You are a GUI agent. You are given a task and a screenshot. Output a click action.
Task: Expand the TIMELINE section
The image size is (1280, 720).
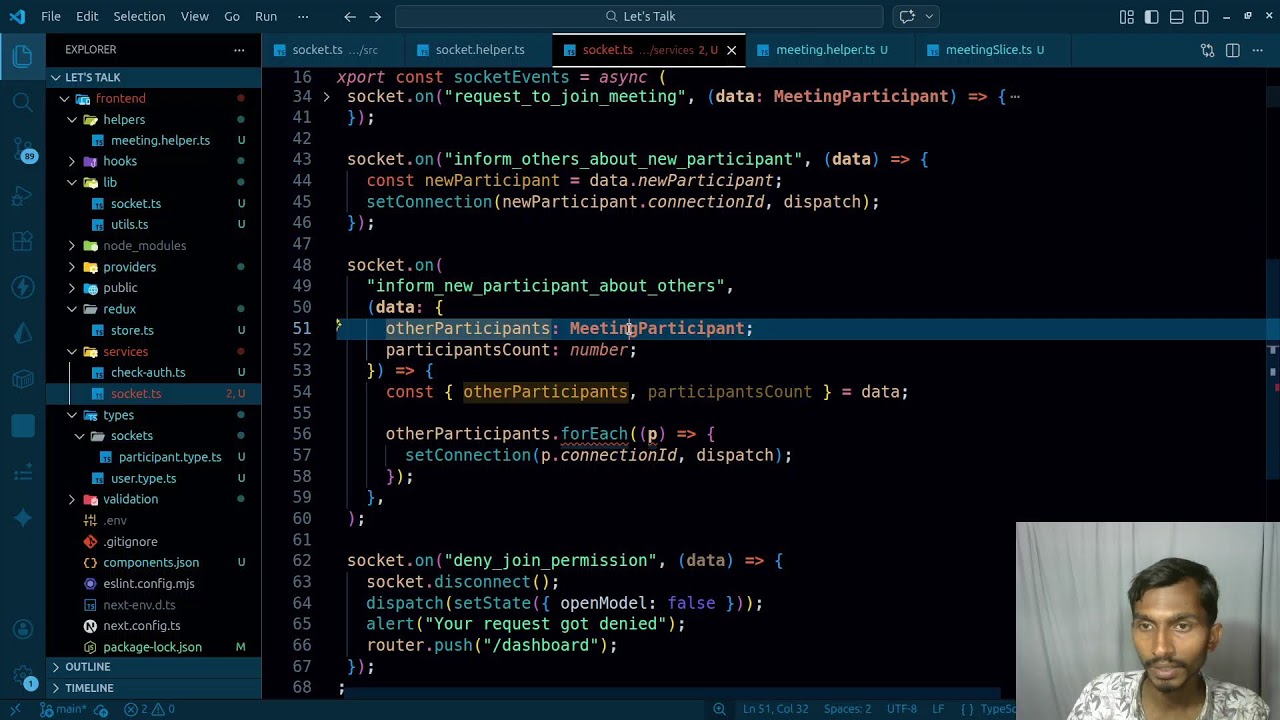[153, 688]
